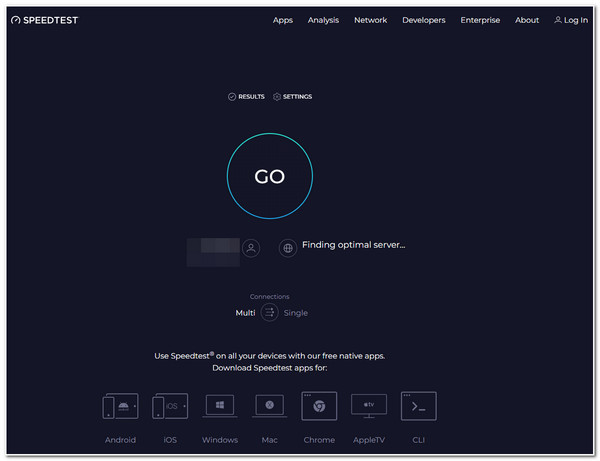This screenshot has height=461, width=600.
Task: Click the 'Connections' label
Action: pos(269,296)
